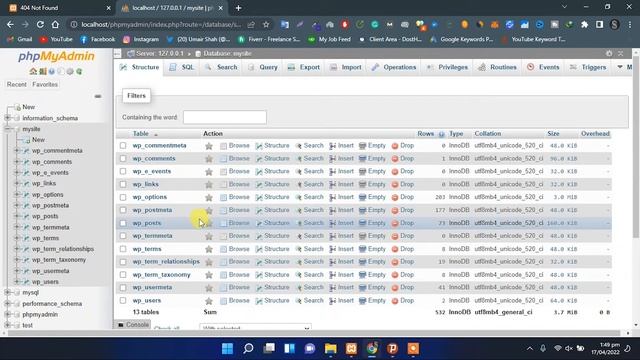Collapse the mysite database node
The width and height of the screenshot is (640, 360).
click(7, 129)
